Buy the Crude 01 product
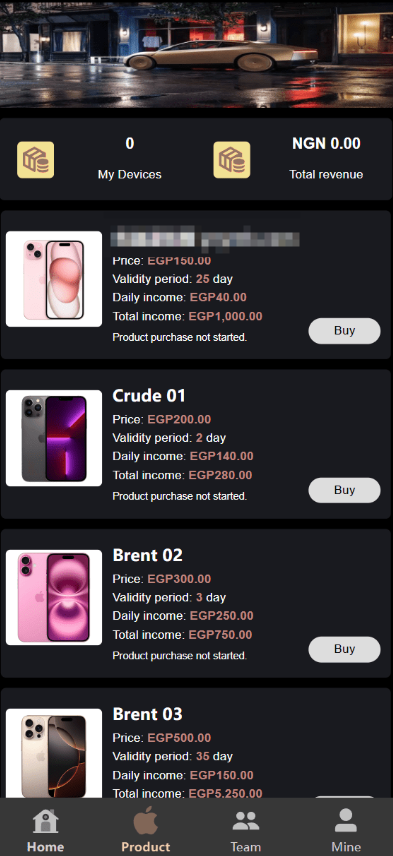This screenshot has width=393, height=856. tap(344, 490)
